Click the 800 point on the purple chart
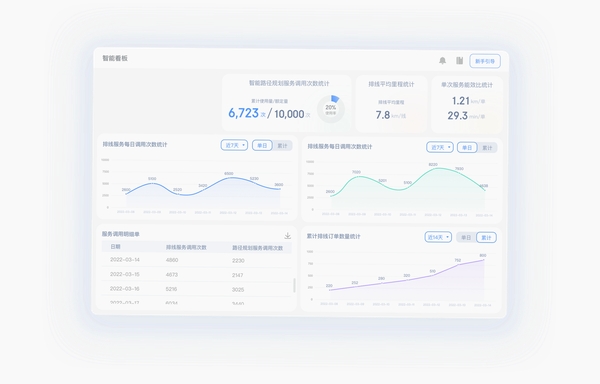The height and width of the screenshot is (384, 600). [483, 255]
